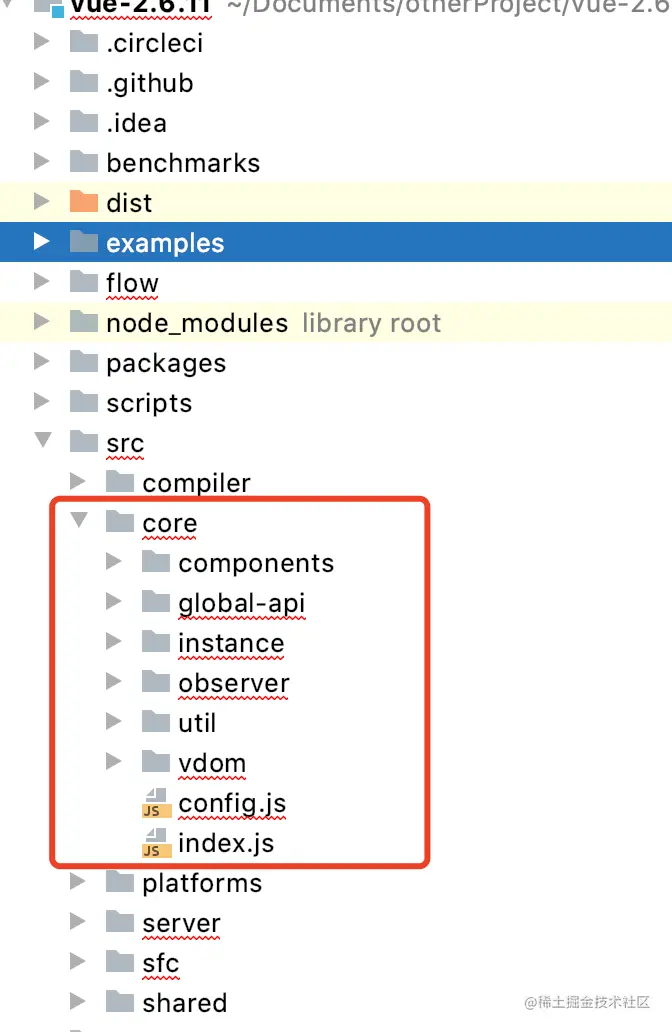
Task: Click the node_modules folder icon
Action: point(84,323)
